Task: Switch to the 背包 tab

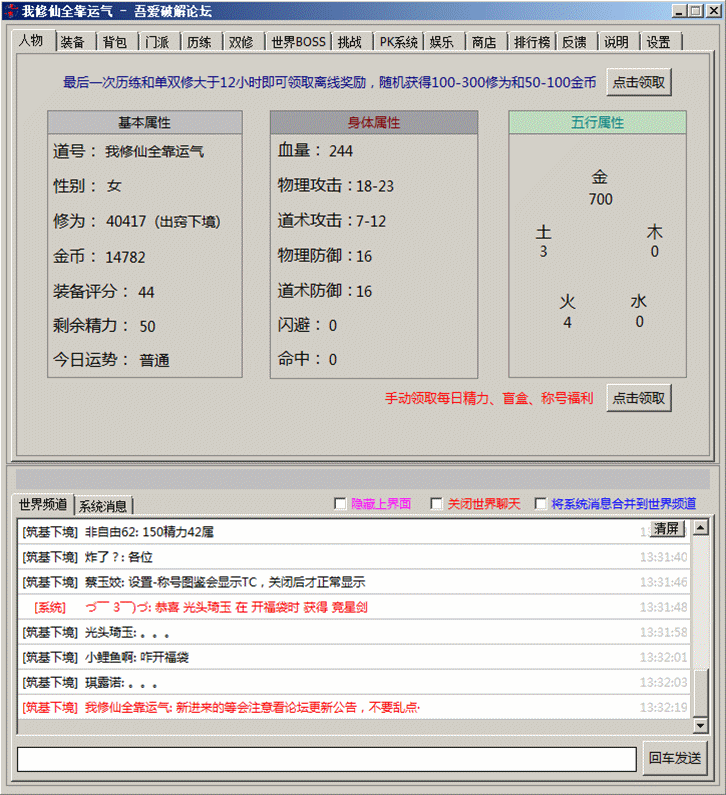Action: coord(114,42)
